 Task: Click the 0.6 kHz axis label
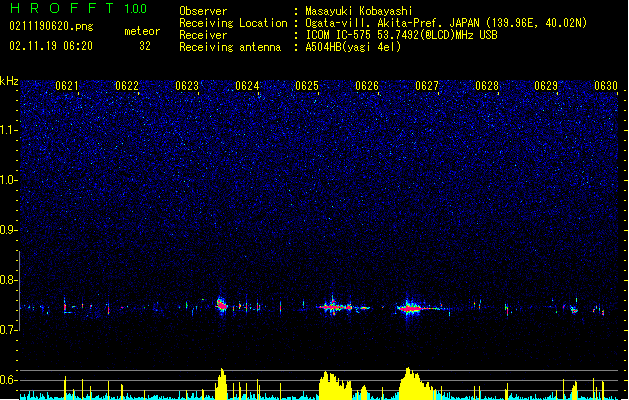click(9, 380)
